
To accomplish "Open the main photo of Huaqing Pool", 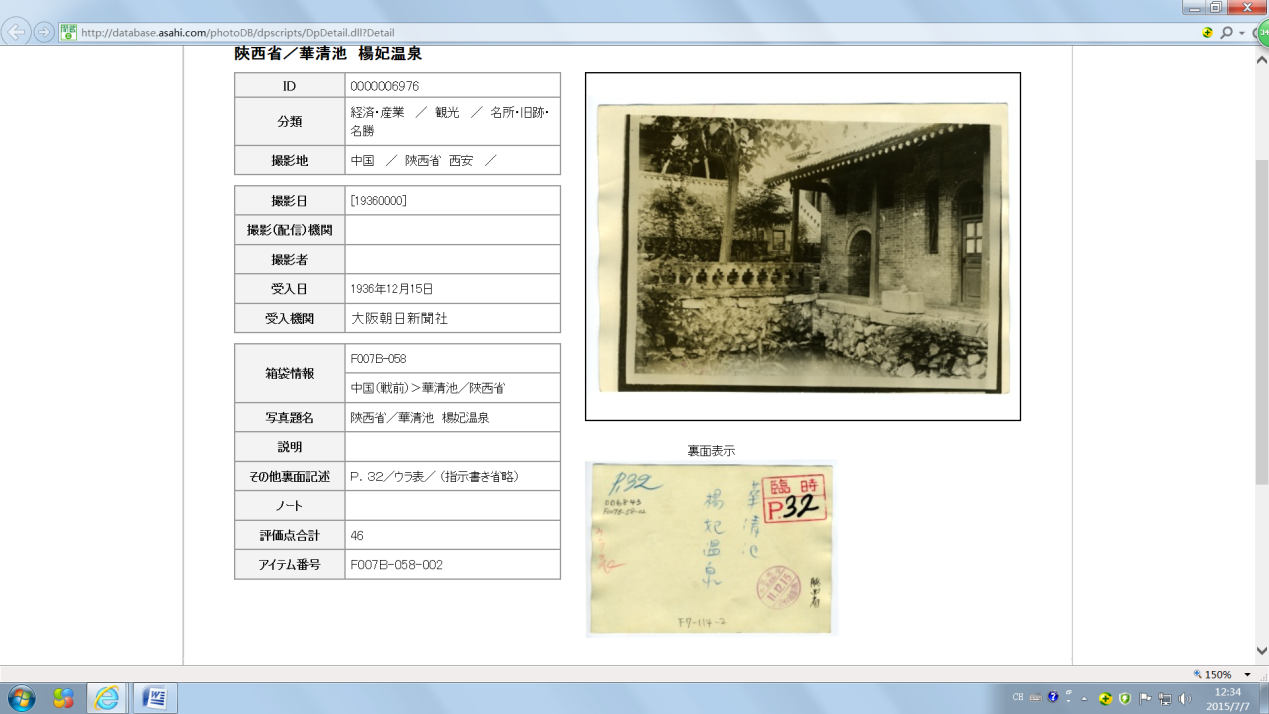I will click(802, 246).
